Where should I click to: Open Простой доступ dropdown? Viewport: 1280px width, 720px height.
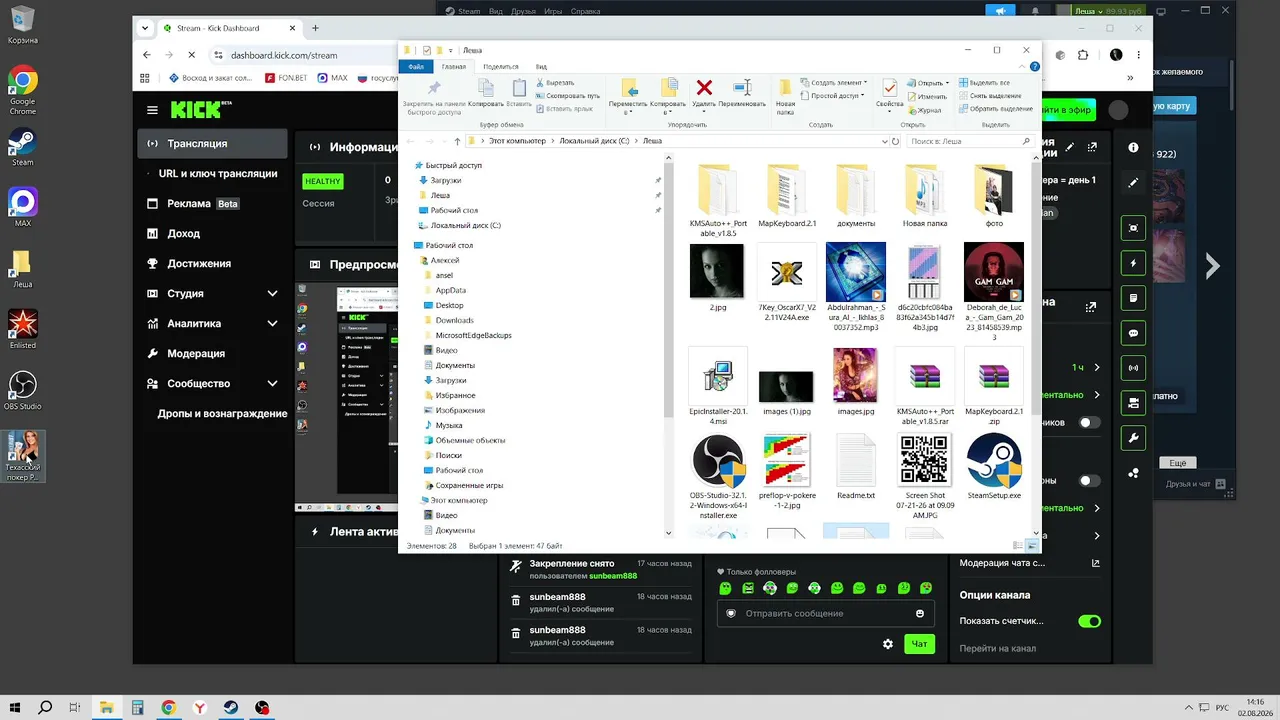(832, 96)
